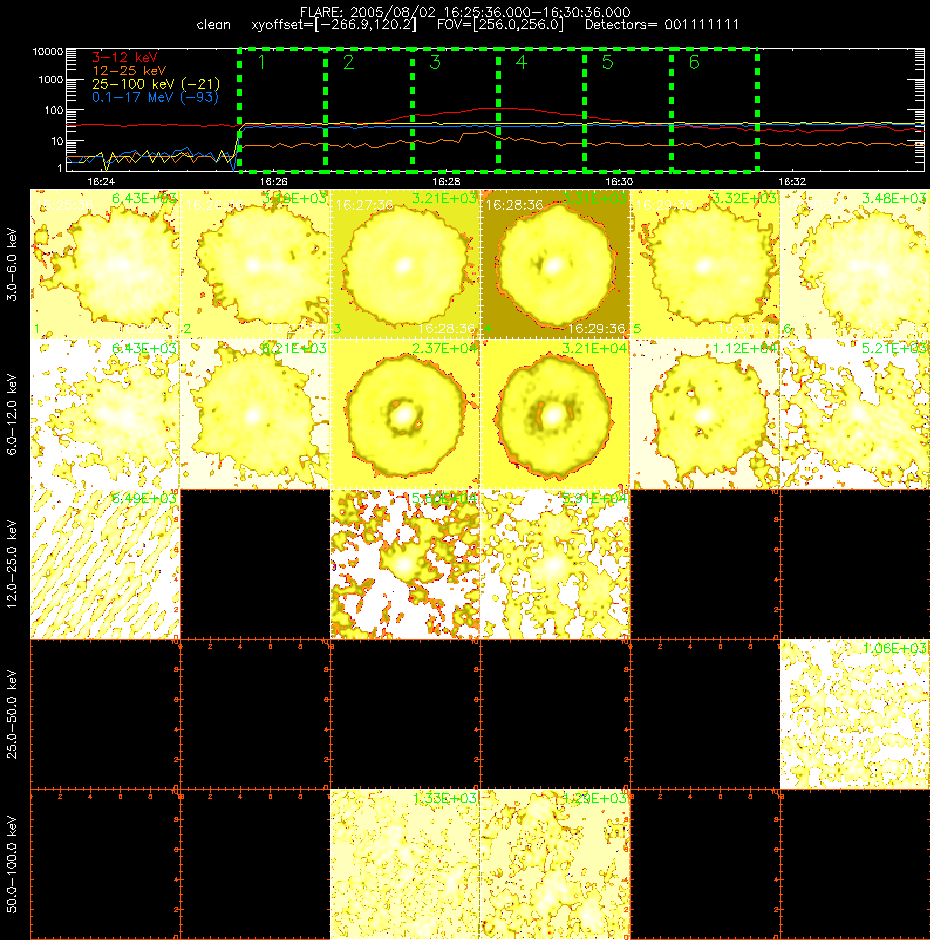Click the FLARE date and time title
The image size is (930, 940).
click(x=465, y=12)
